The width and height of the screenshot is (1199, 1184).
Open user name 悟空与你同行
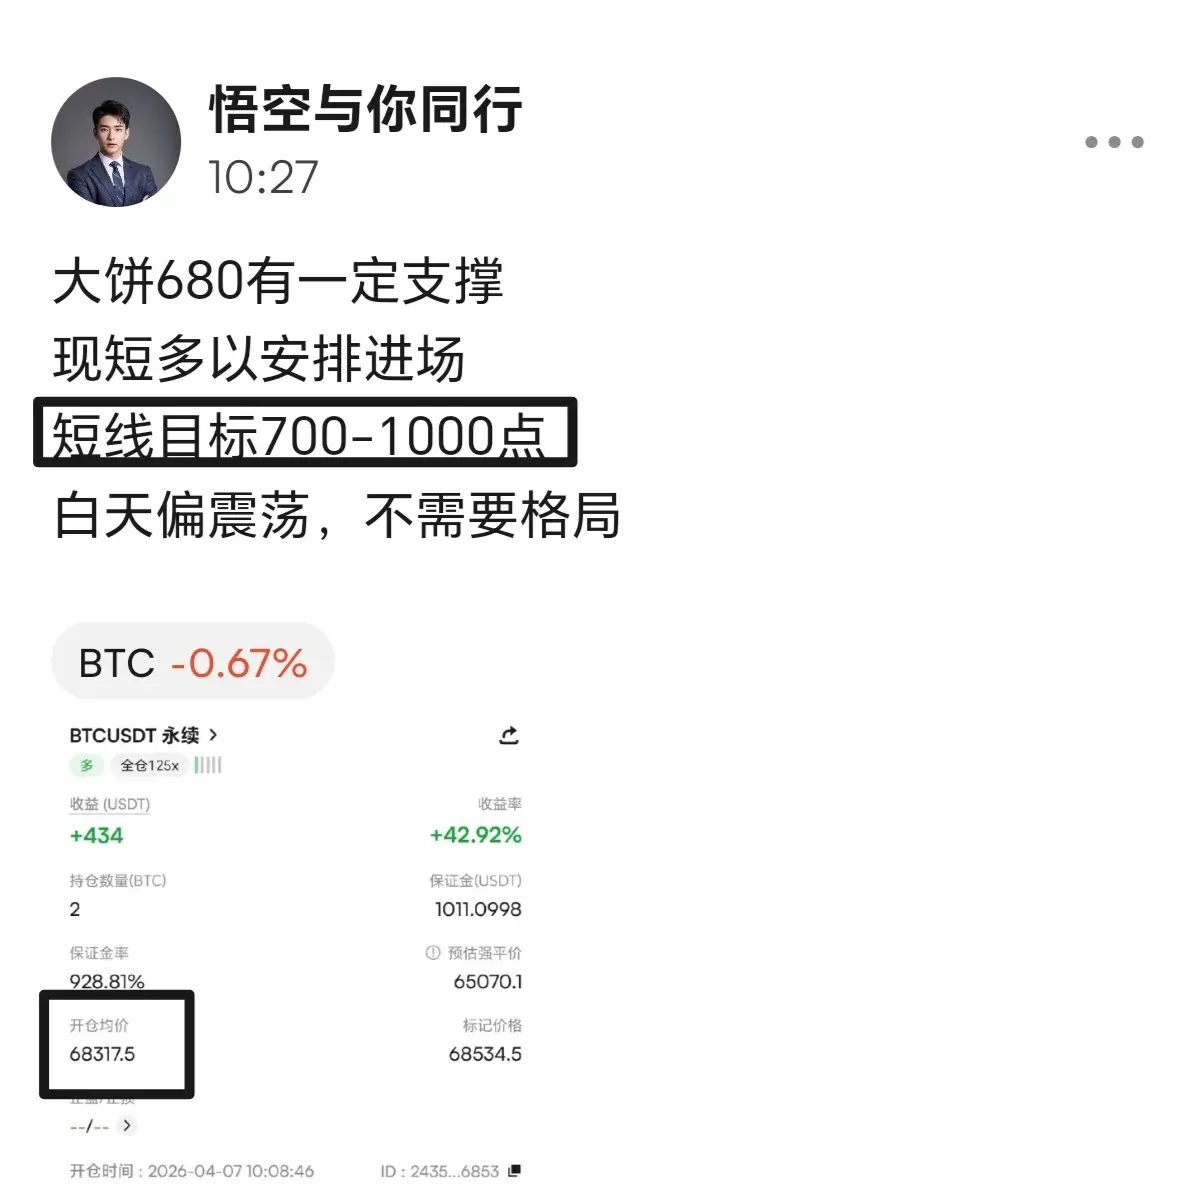pos(366,109)
